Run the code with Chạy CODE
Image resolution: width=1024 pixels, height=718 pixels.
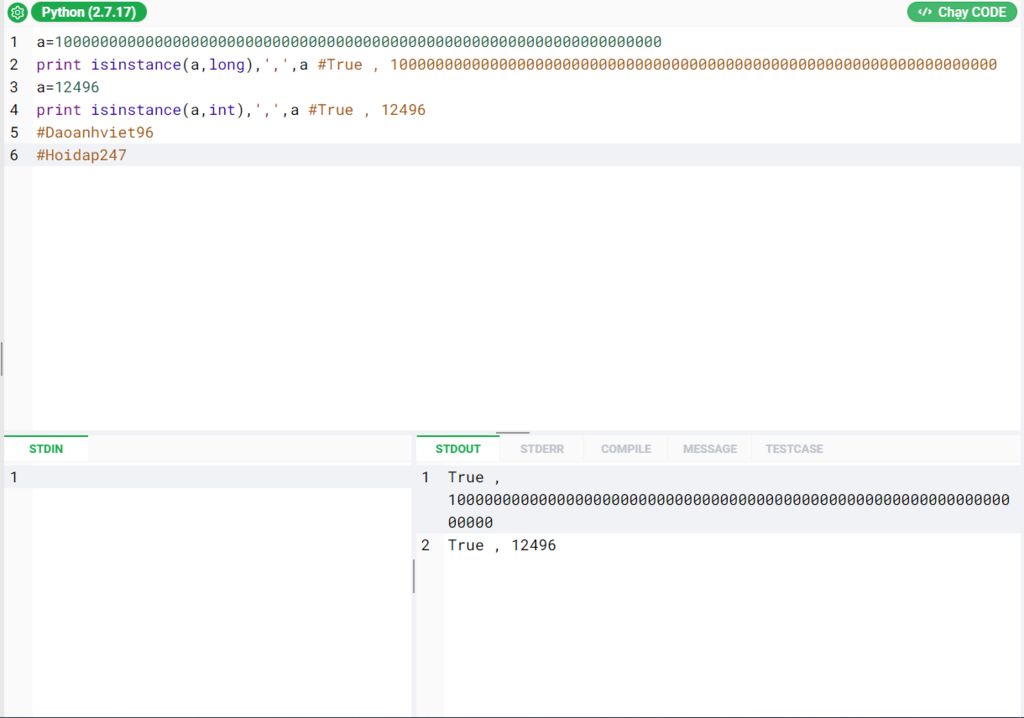tap(961, 13)
